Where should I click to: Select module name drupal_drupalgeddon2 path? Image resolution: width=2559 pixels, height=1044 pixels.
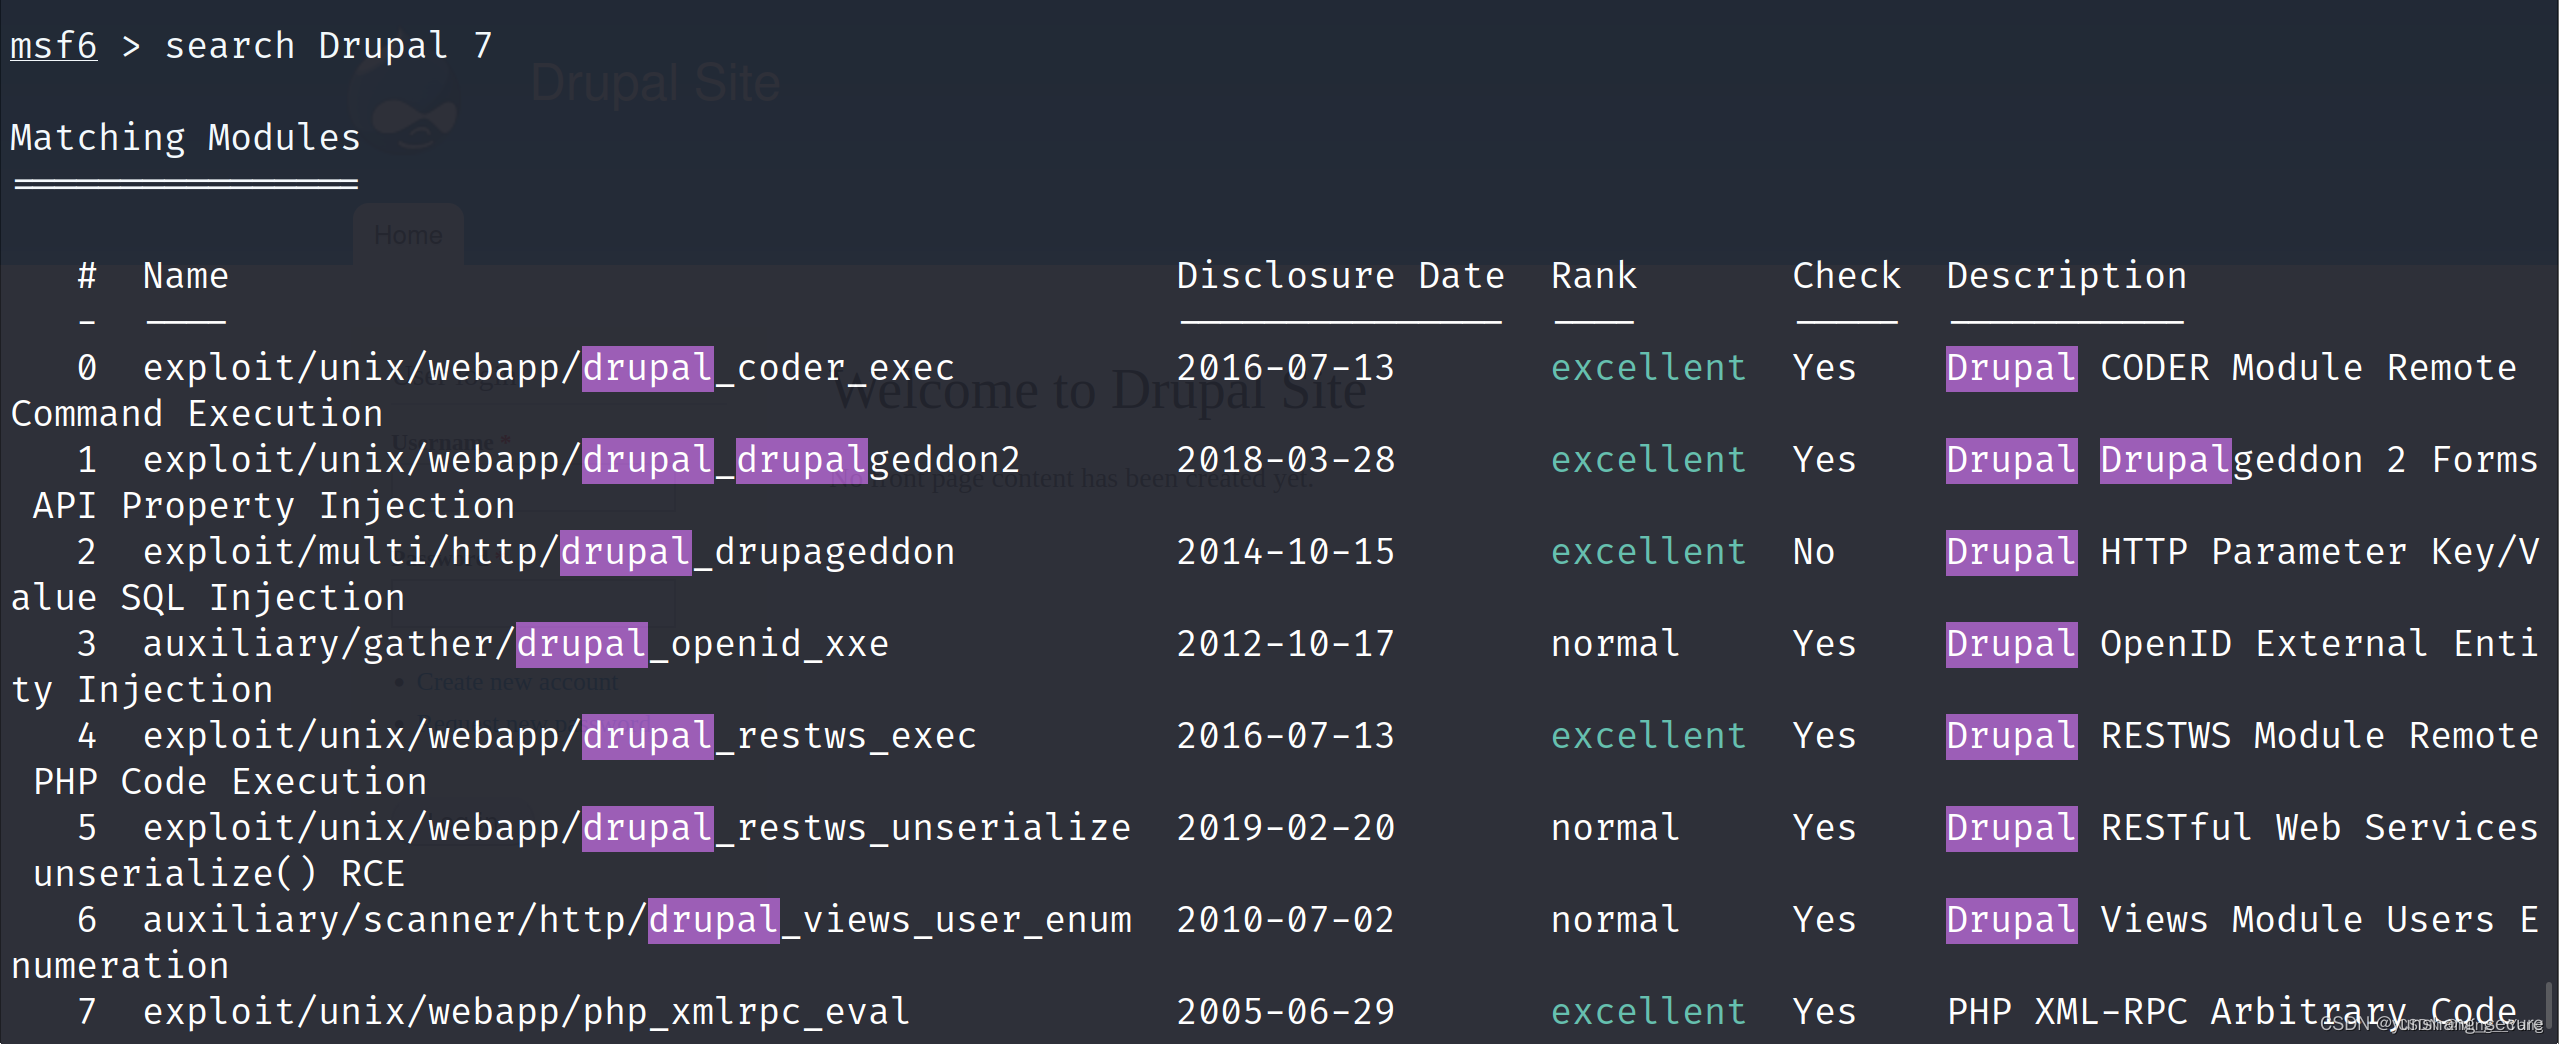[582, 460]
